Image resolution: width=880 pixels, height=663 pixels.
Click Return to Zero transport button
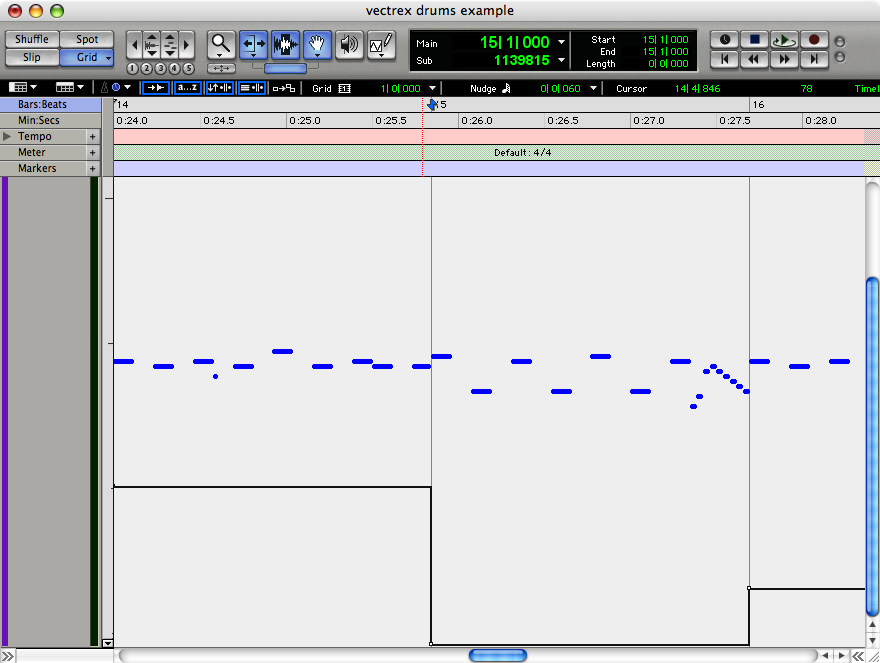725,59
